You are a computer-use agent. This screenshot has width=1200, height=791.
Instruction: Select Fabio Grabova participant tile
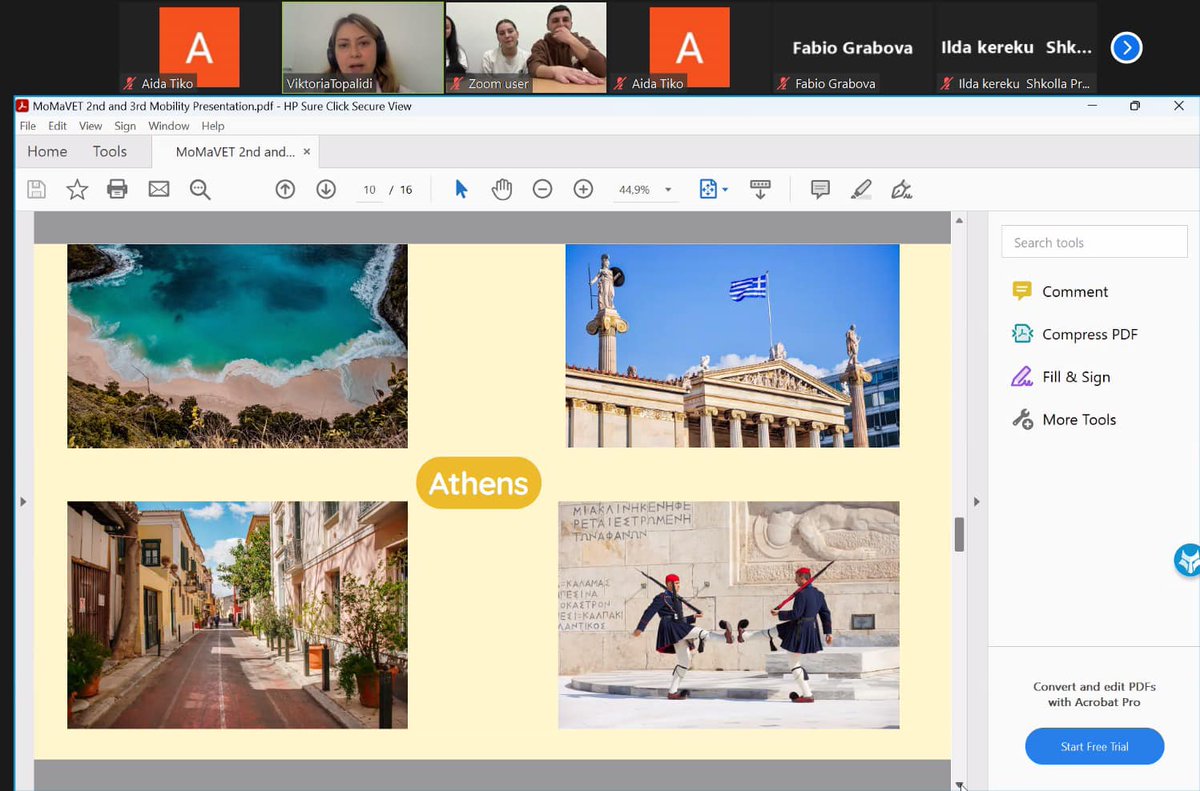tap(852, 47)
